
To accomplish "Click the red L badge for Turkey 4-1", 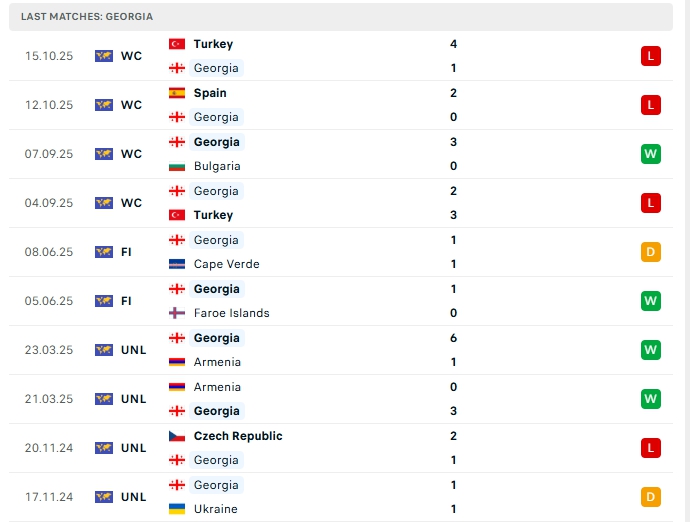I will point(651,56).
